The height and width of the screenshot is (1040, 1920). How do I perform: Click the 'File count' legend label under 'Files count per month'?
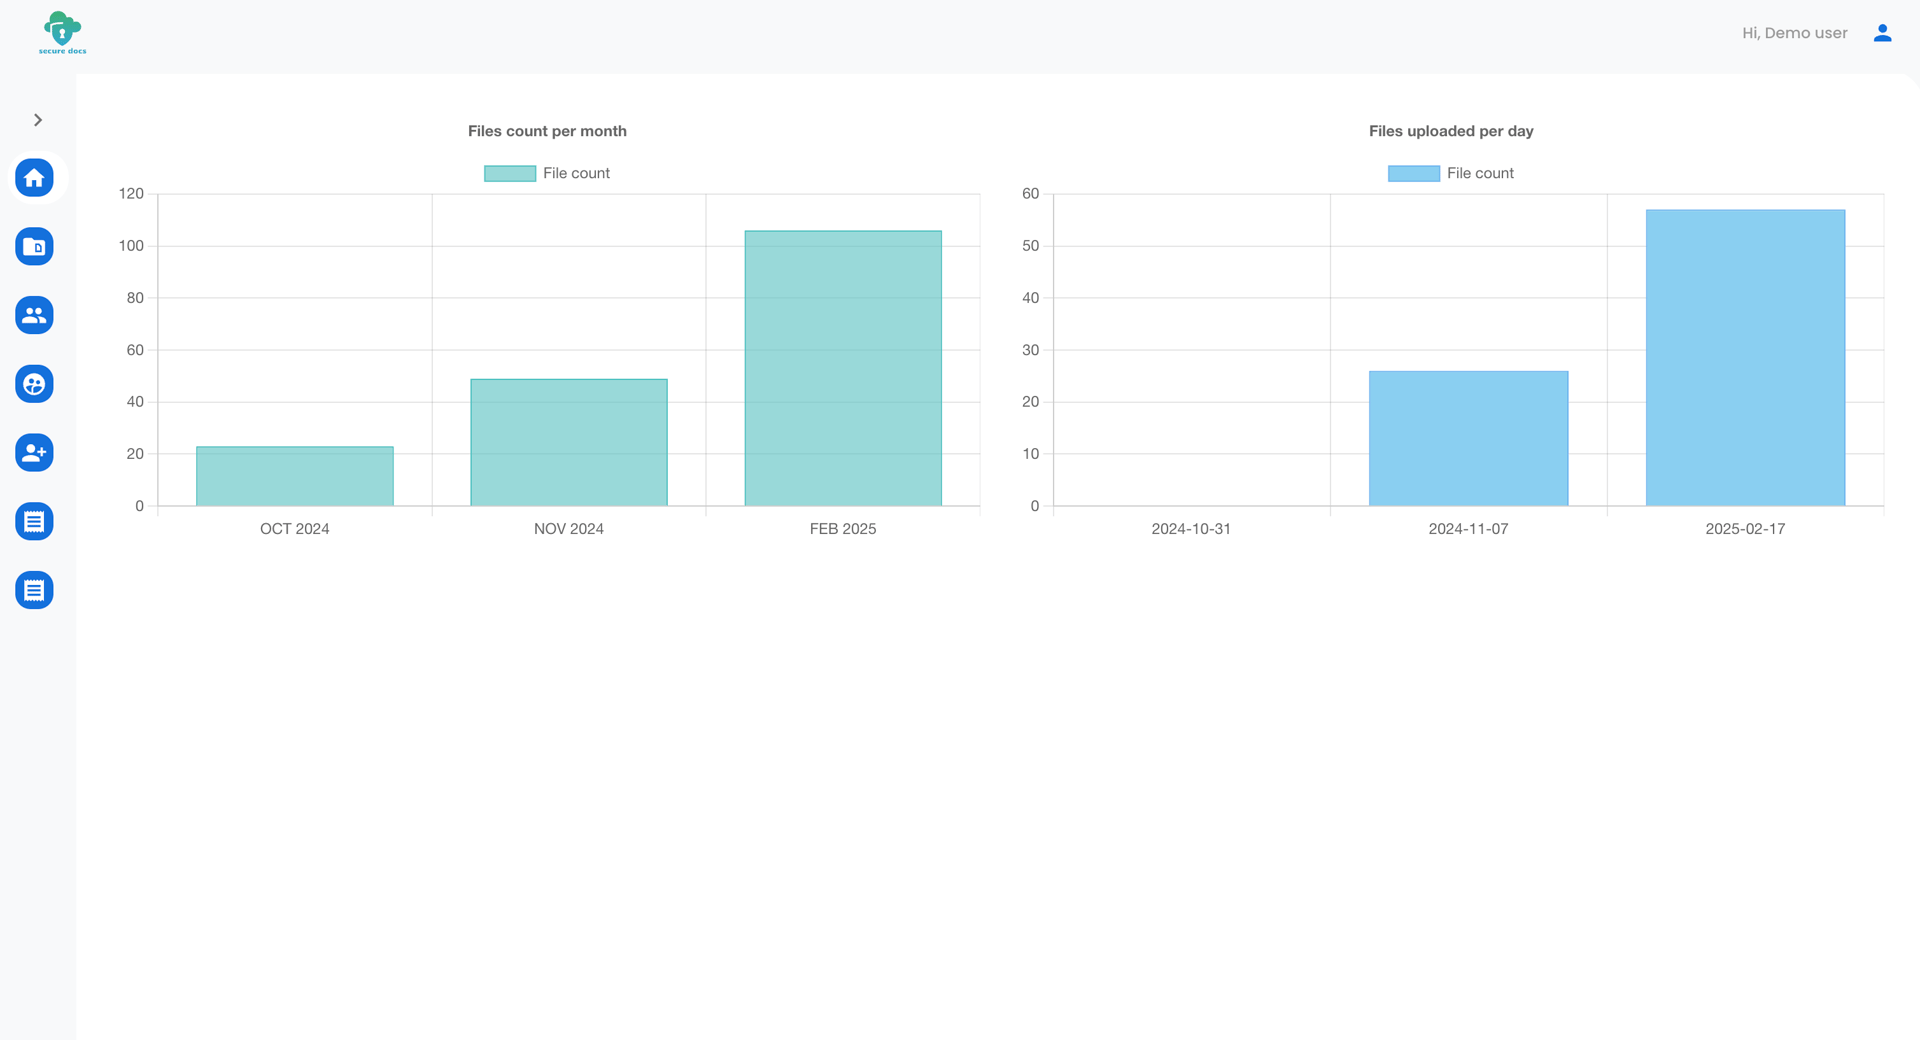[x=576, y=173]
